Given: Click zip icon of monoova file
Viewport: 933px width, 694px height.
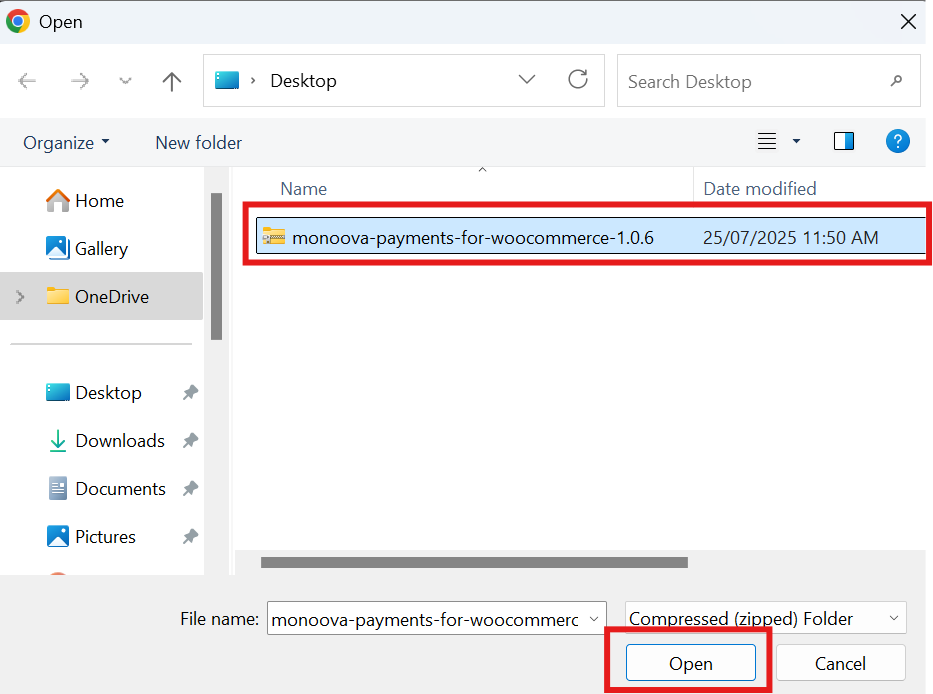Looking at the screenshot, I should pos(274,237).
